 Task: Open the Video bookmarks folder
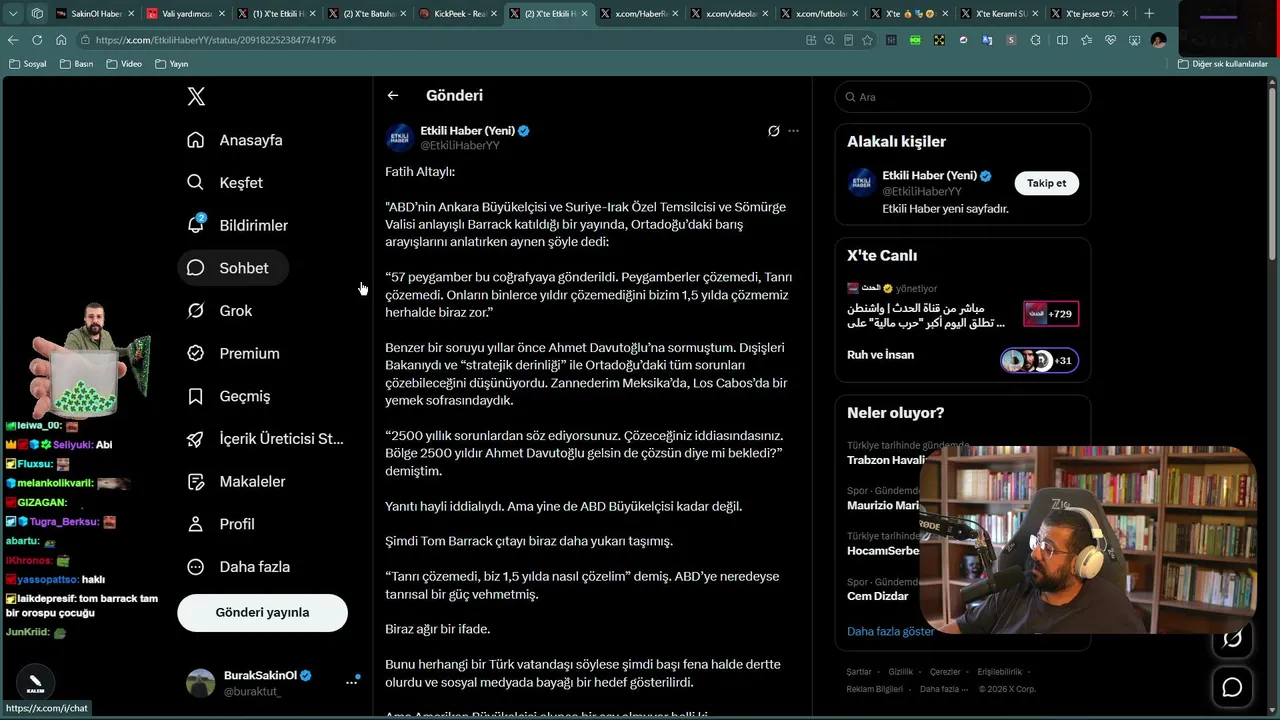click(124, 64)
